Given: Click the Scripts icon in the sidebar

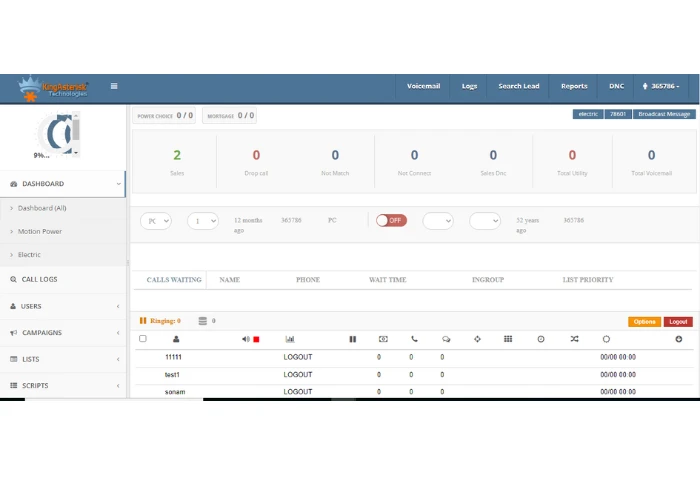Looking at the screenshot, I should click(x=13, y=385).
